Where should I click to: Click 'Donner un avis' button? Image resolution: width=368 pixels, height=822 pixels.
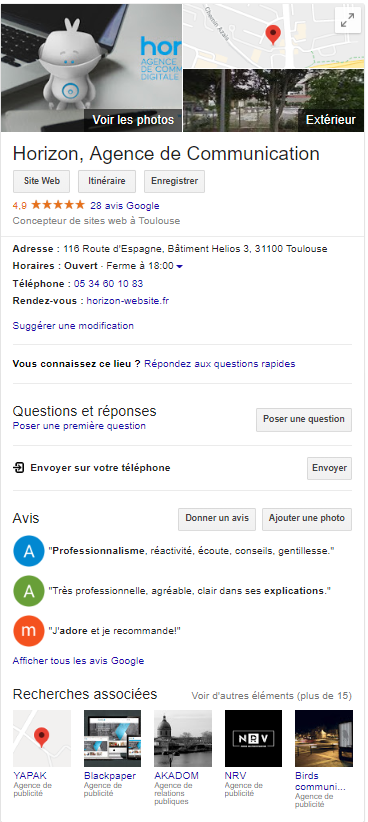coord(217,518)
